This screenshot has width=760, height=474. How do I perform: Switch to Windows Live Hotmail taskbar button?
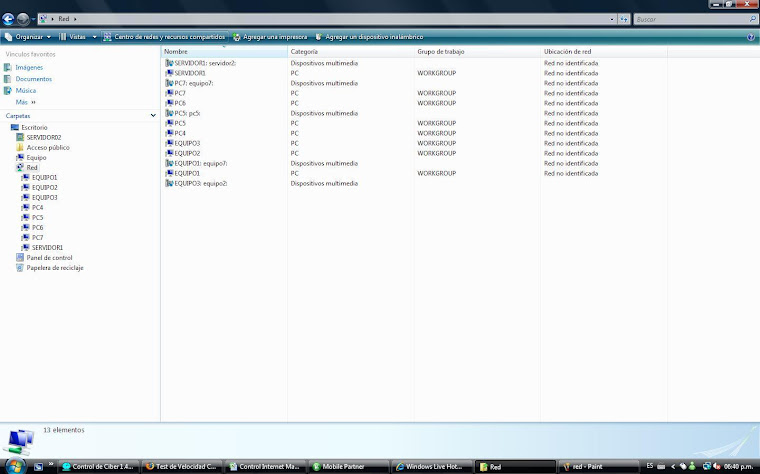[x=432, y=467]
